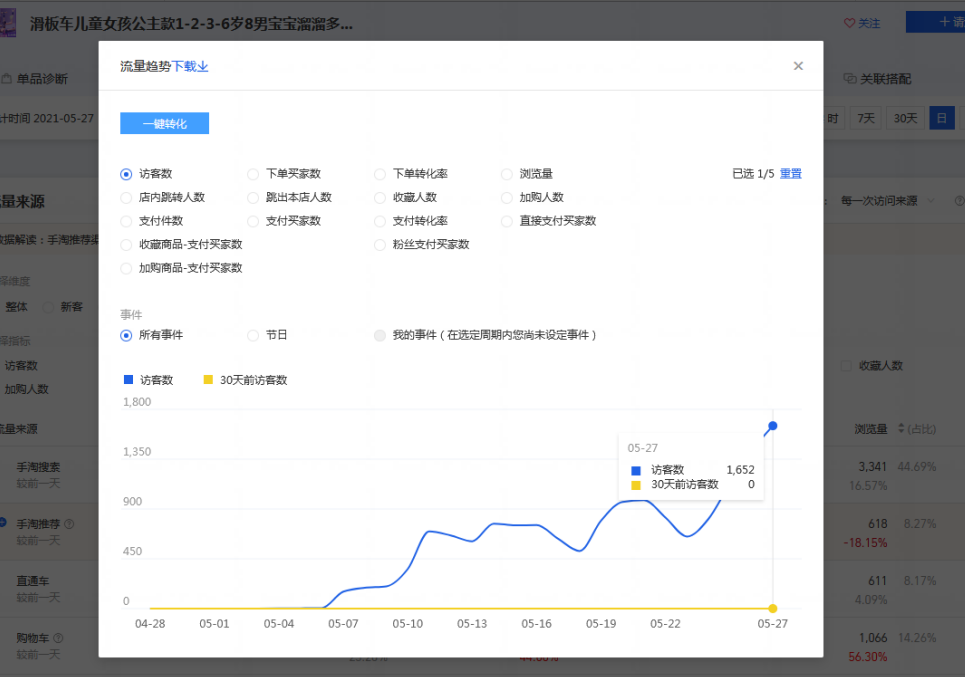Select the 收藏人数 radio button in dialog

point(380,198)
